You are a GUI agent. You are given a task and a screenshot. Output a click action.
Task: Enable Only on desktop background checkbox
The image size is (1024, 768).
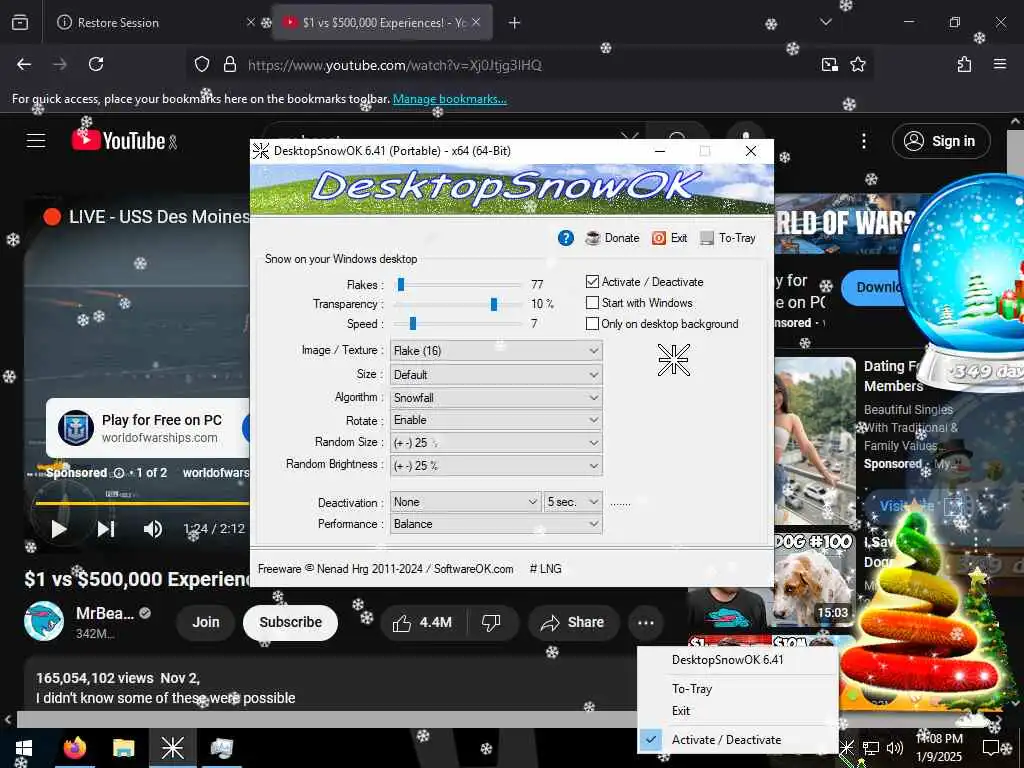(x=592, y=323)
